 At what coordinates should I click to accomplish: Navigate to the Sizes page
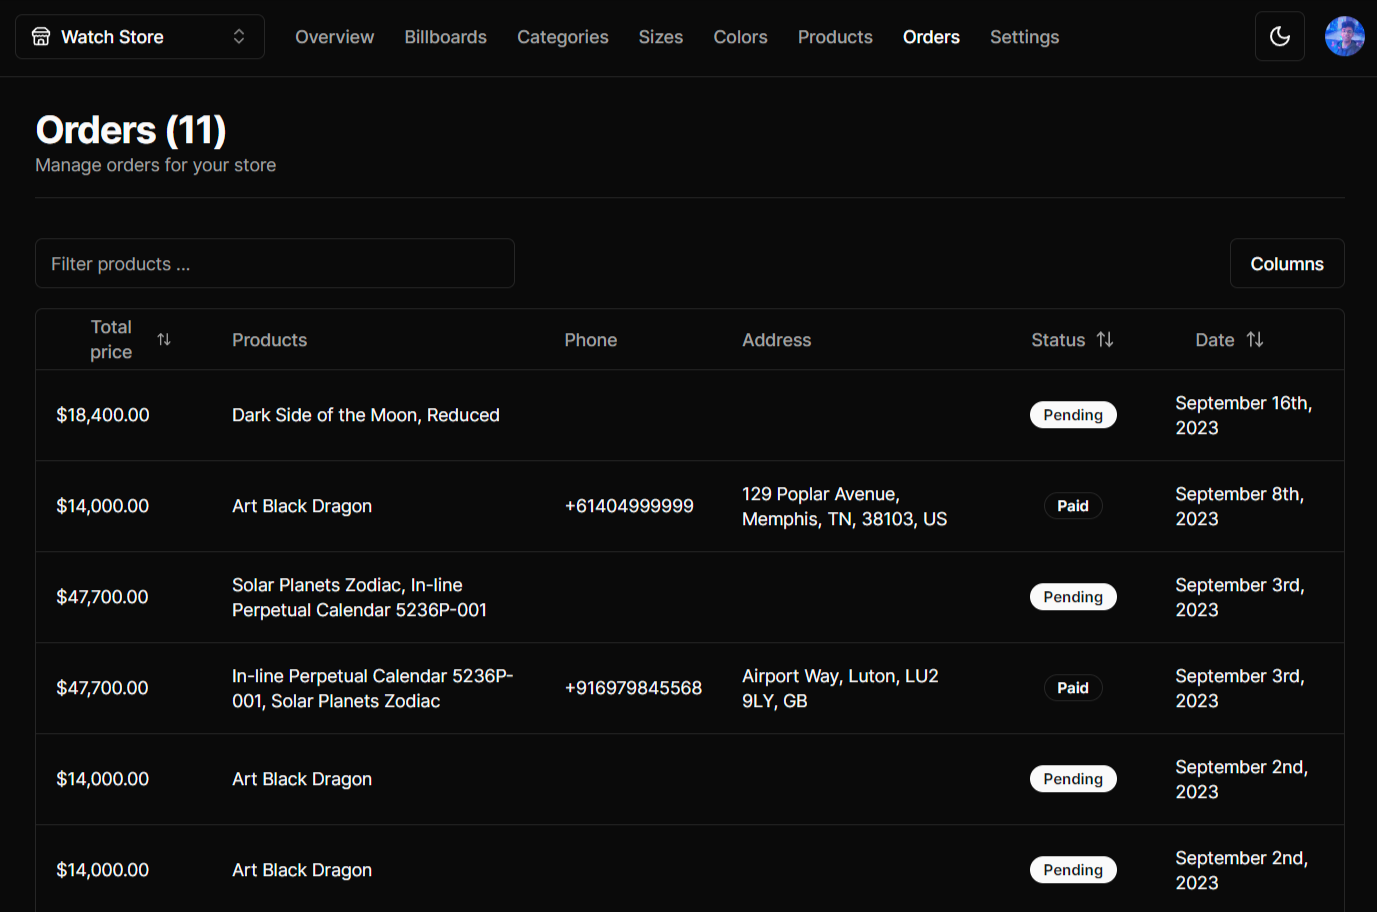pos(660,37)
